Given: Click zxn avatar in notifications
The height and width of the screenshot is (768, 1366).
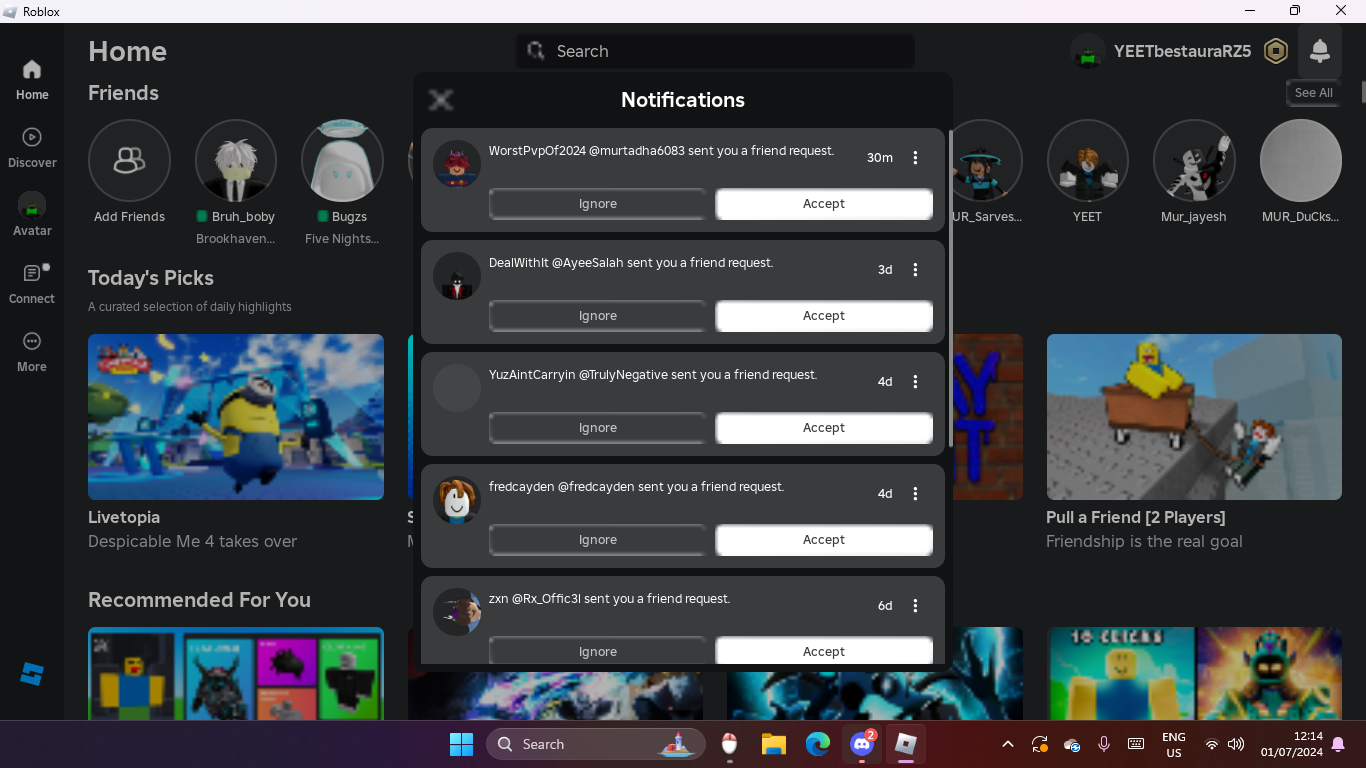Looking at the screenshot, I should (x=457, y=612).
